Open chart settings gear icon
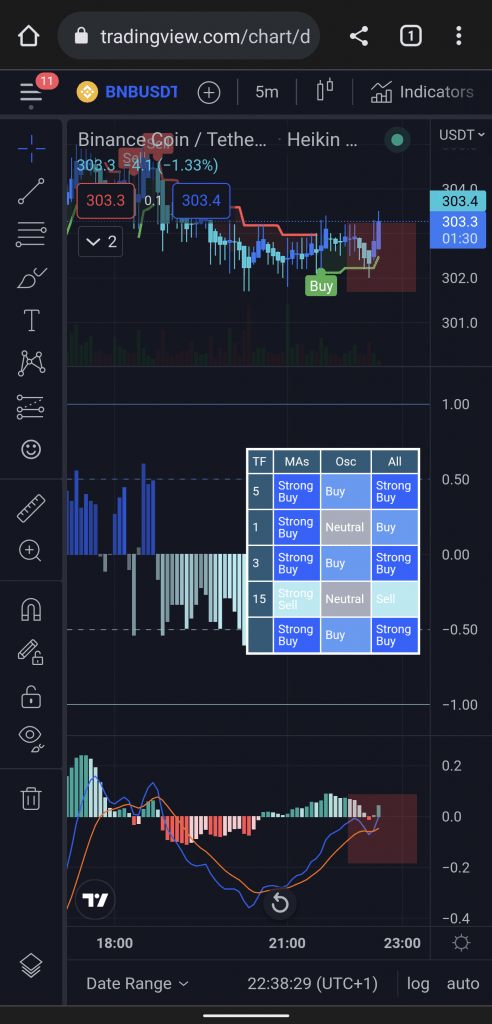Image resolution: width=492 pixels, height=1024 pixels. coord(461,943)
